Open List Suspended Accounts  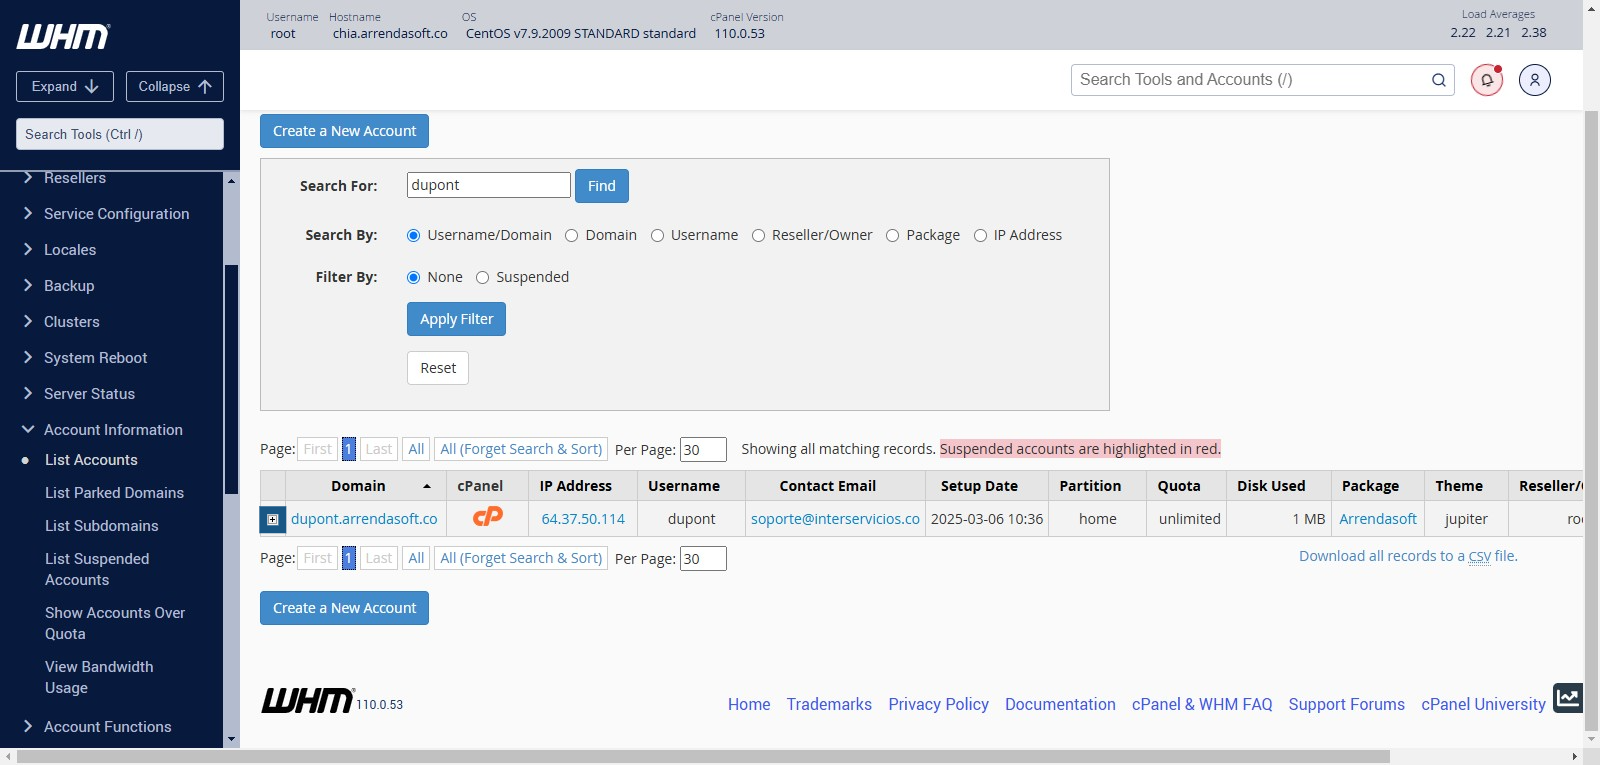pyautogui.click(x=97, y=569)
